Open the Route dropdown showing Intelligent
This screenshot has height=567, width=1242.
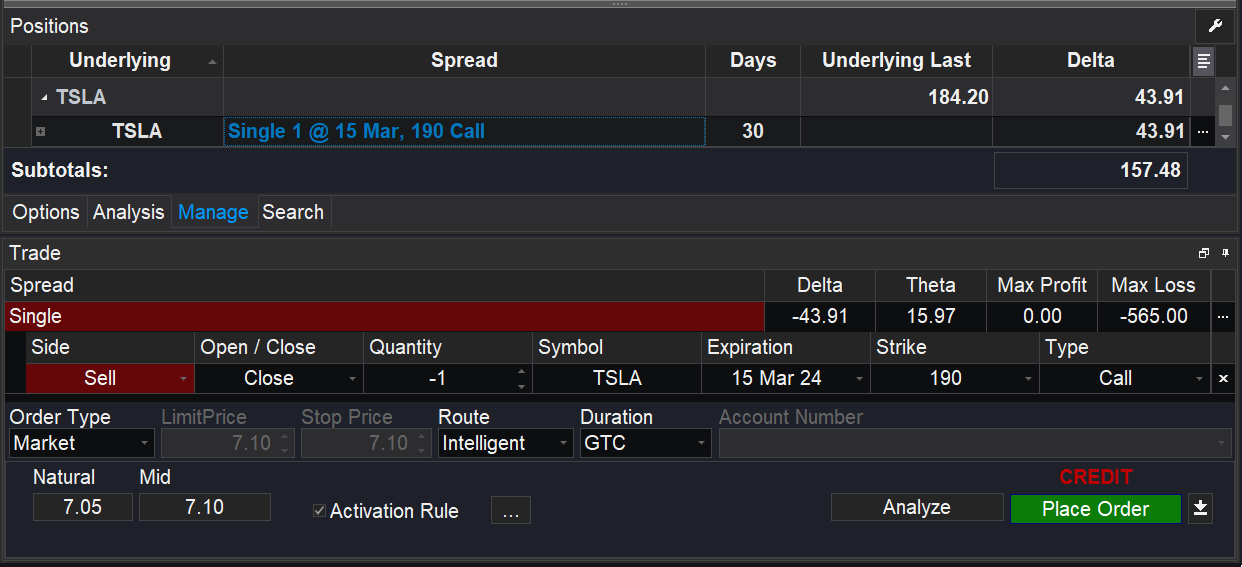505,443
